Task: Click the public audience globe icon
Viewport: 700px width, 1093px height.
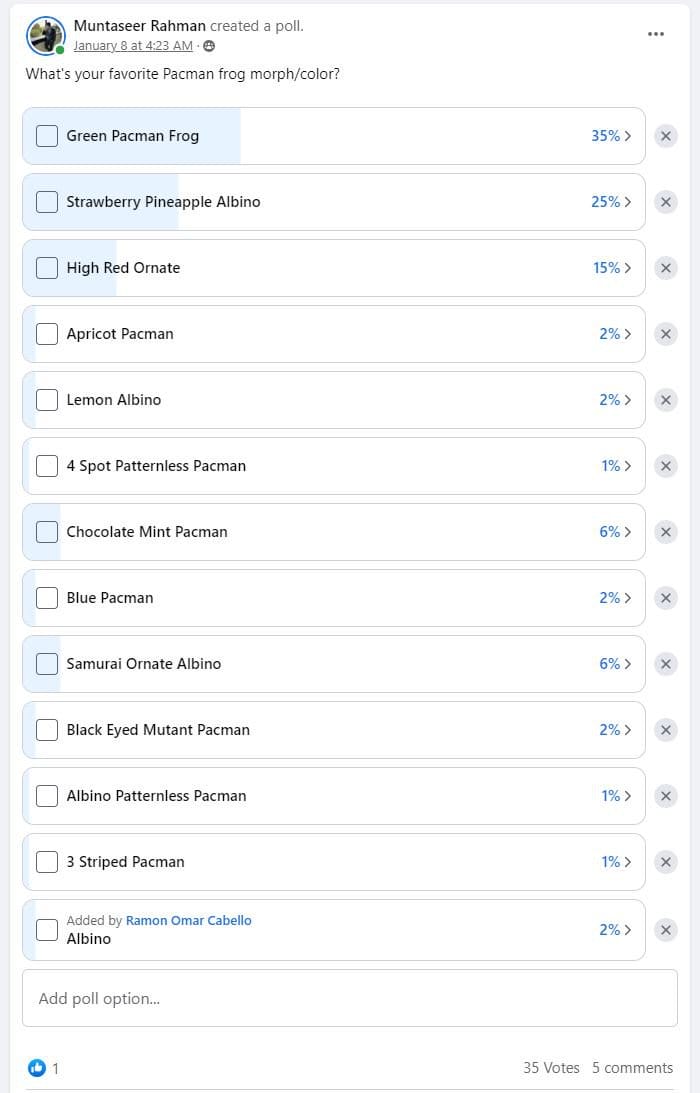Action: pyautogui.click(x=209, y=46)
